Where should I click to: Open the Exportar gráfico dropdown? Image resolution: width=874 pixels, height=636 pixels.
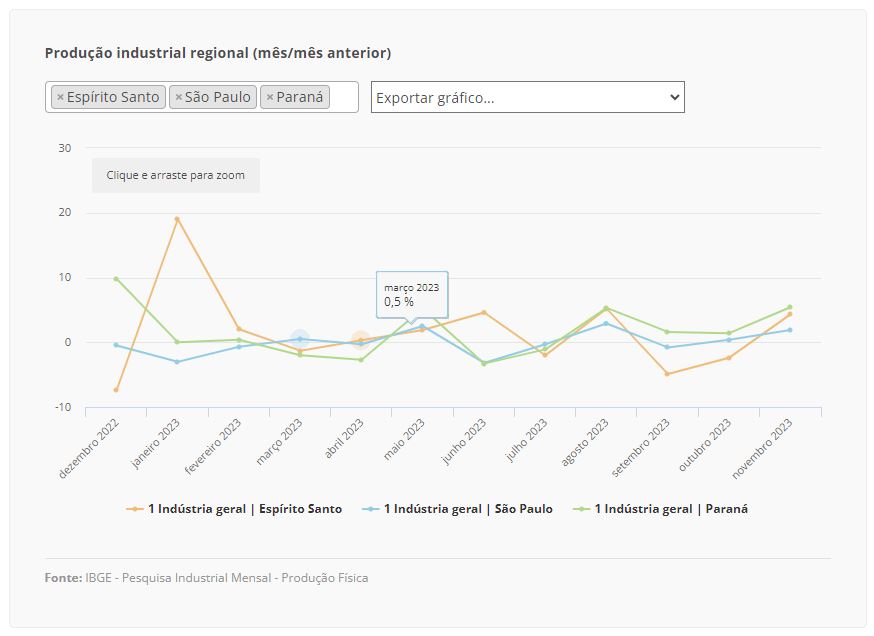coord(528,98)
